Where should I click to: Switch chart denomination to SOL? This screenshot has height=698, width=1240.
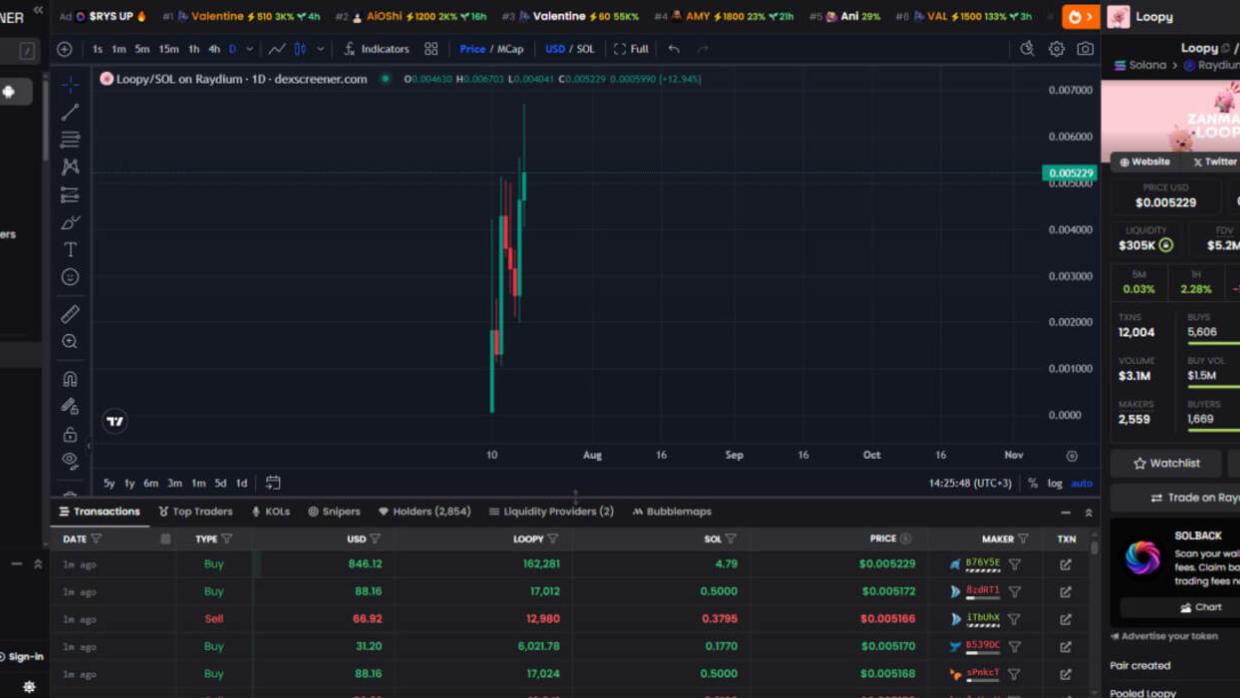586,49
